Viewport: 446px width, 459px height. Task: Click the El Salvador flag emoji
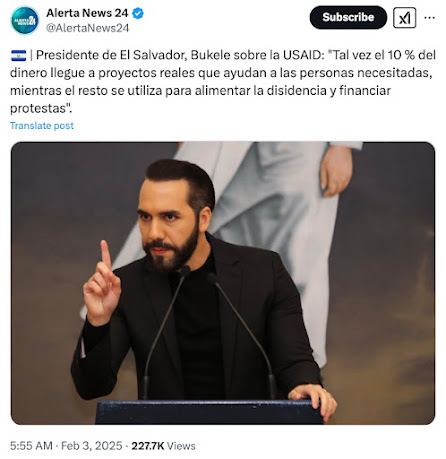tap(18, 55)
